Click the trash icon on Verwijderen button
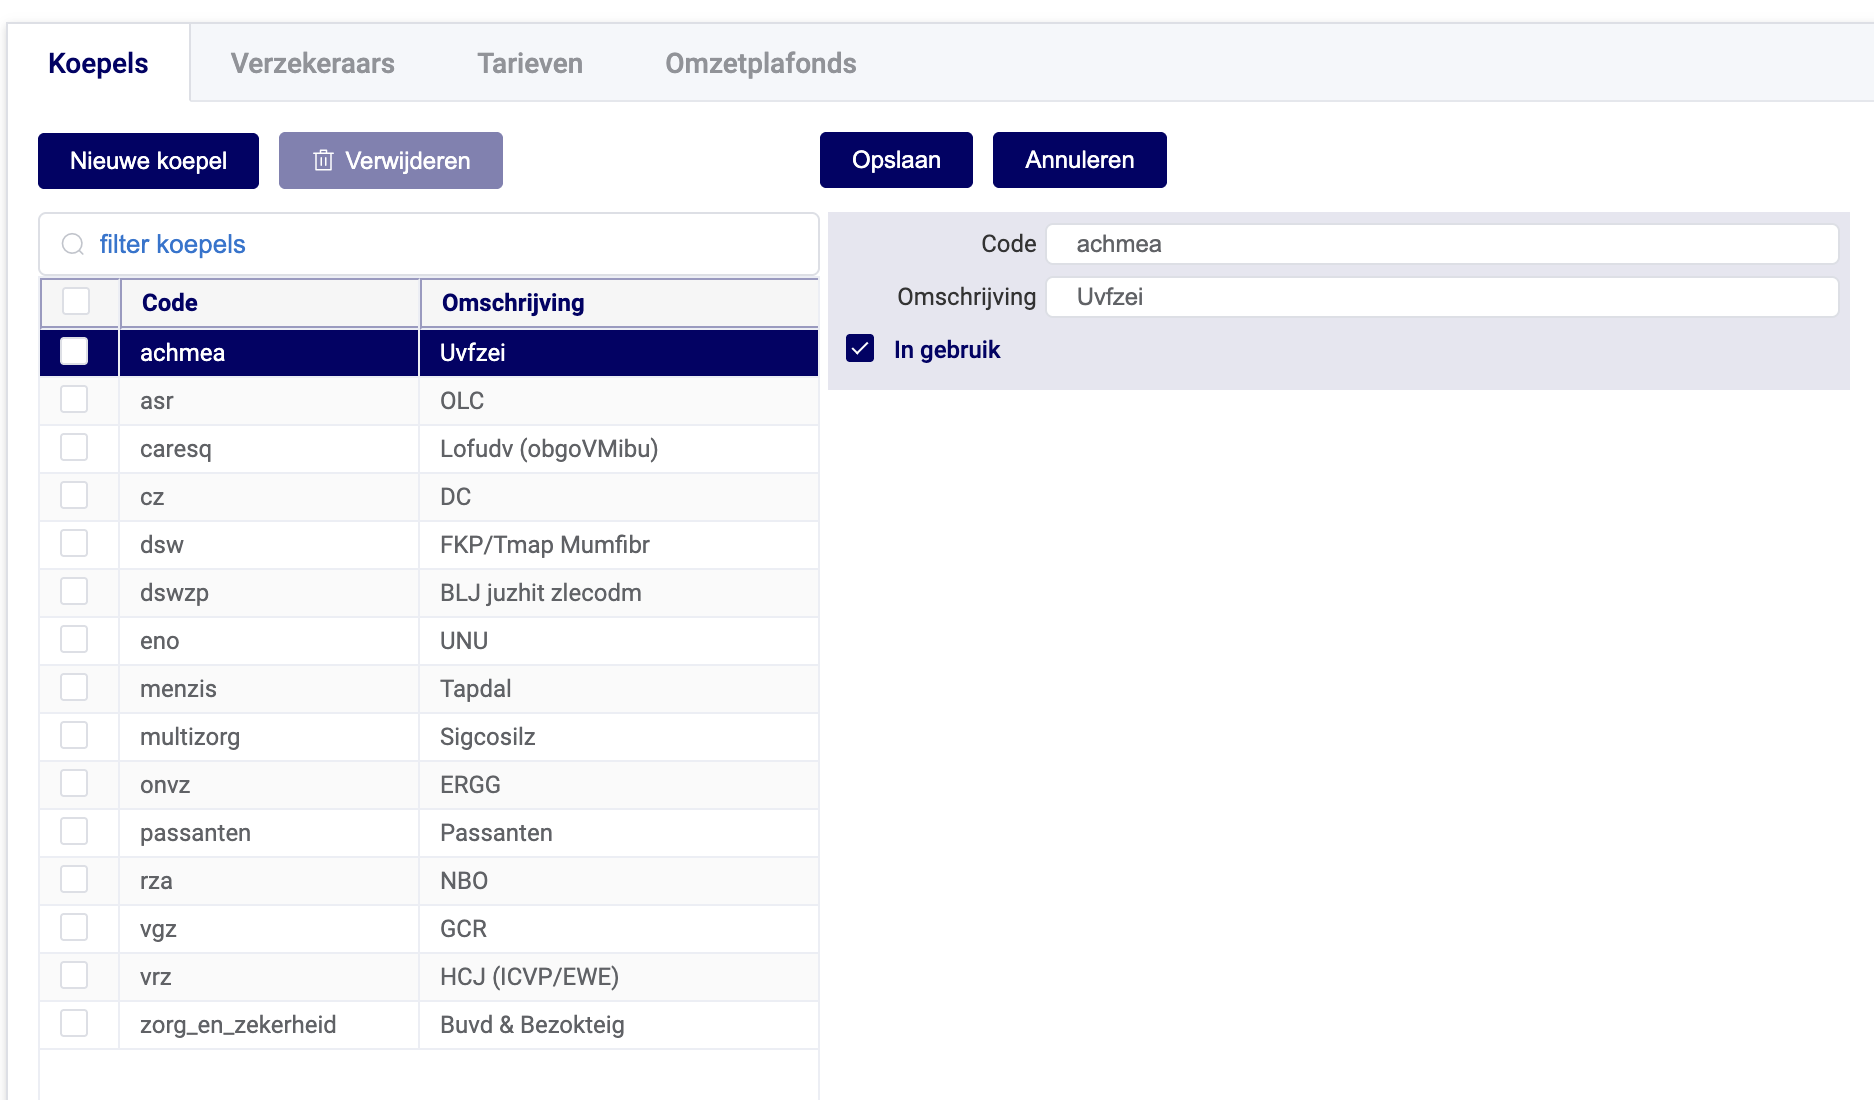This screenshot has width=1874, height=1100. 323,161
